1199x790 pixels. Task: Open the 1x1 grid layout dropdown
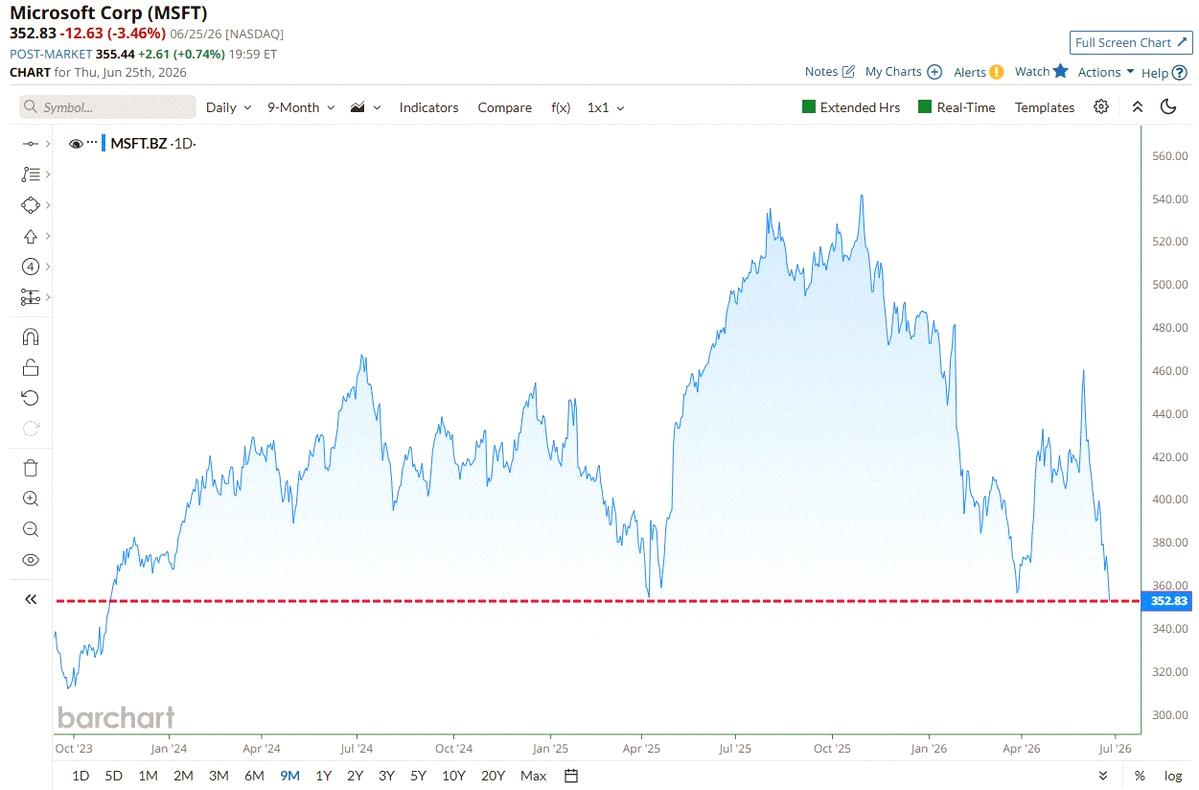[606, 107]
